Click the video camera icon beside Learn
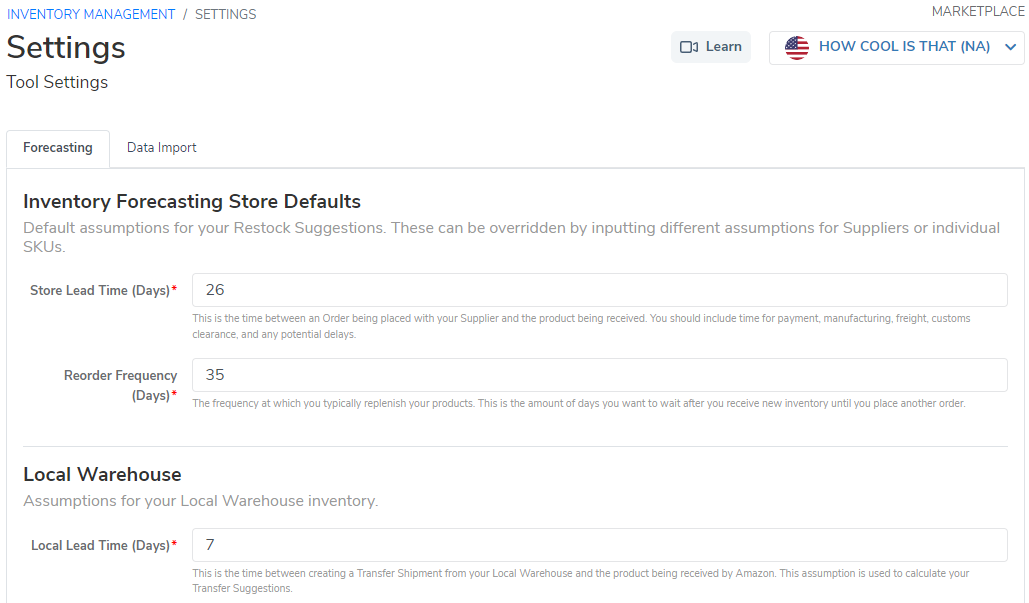1029x603 pixels. tap(688, 47)
